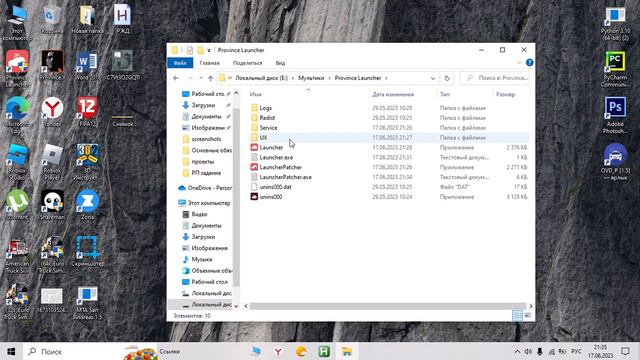Open the Quick Access Toolbar dropdown
640x360 pixels.
point(209,50)
